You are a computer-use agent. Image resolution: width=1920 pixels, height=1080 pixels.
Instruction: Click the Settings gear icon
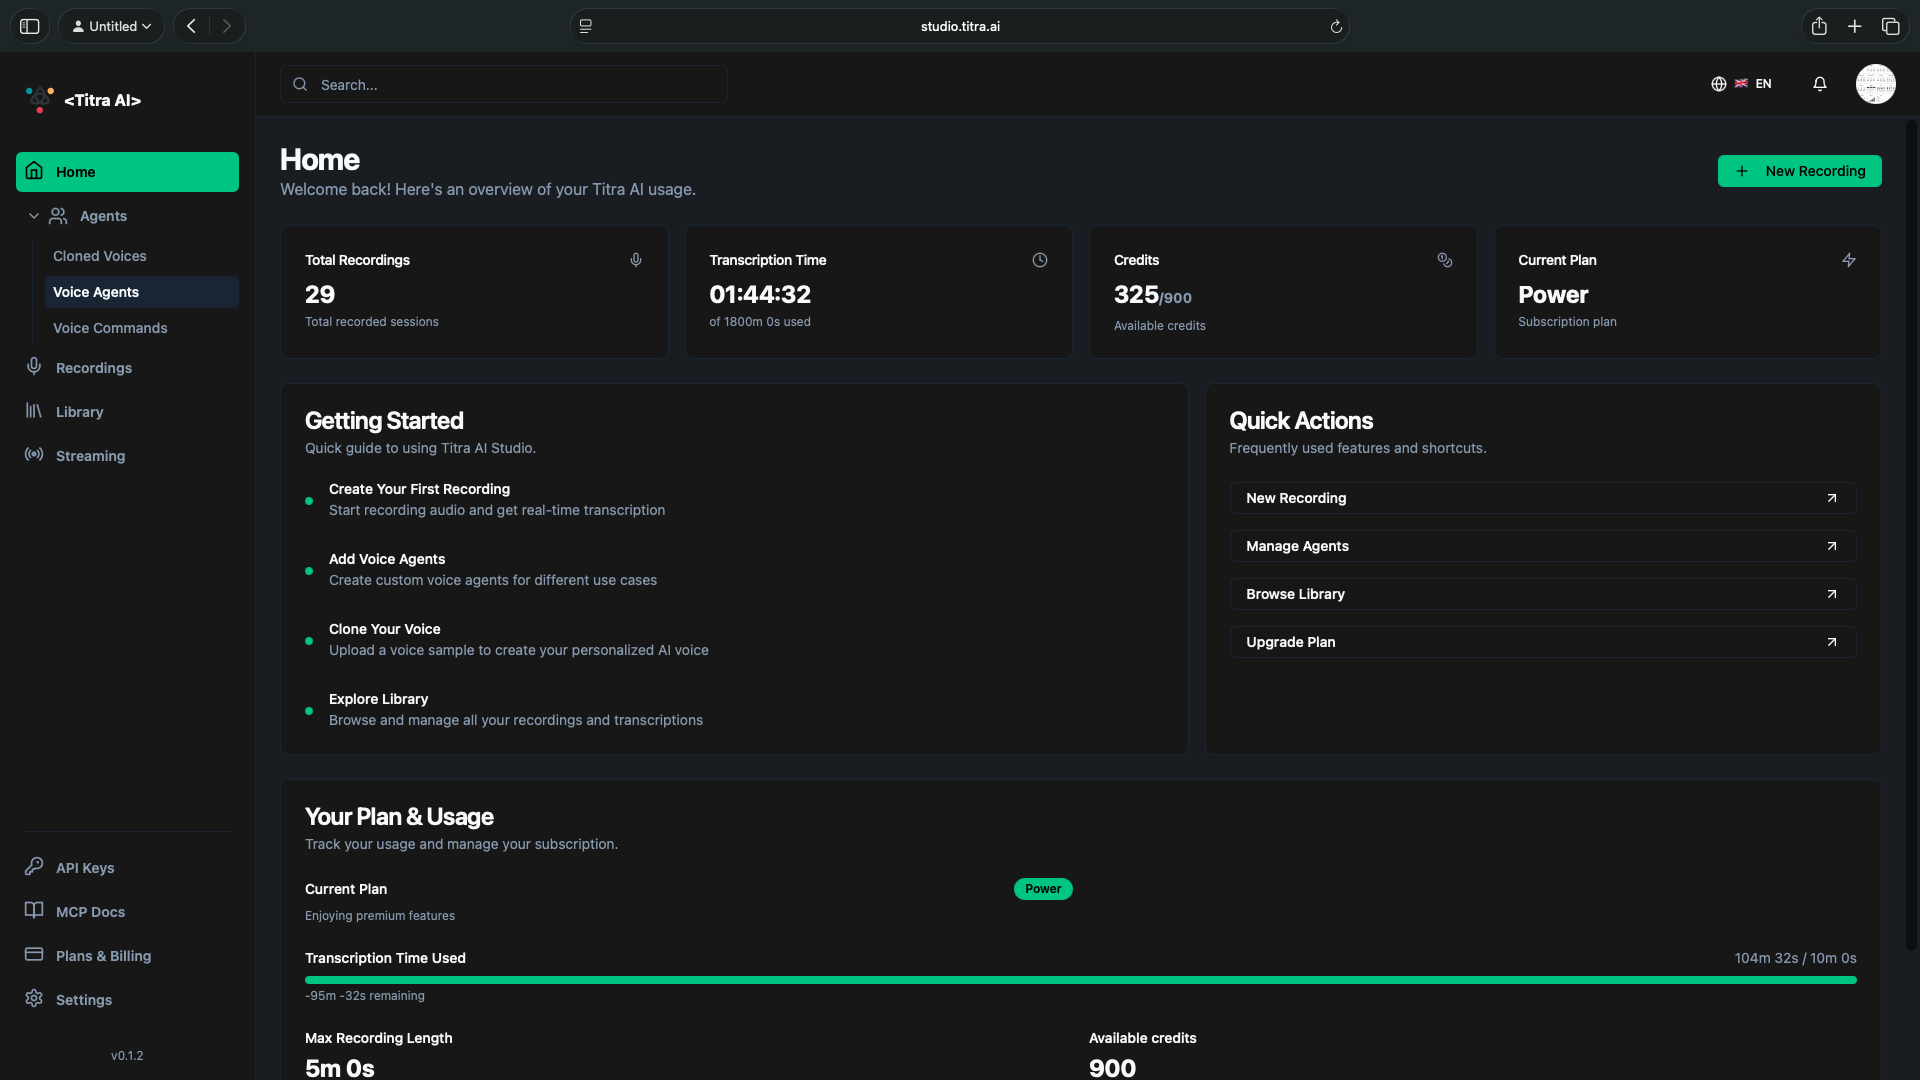[34, 999]
